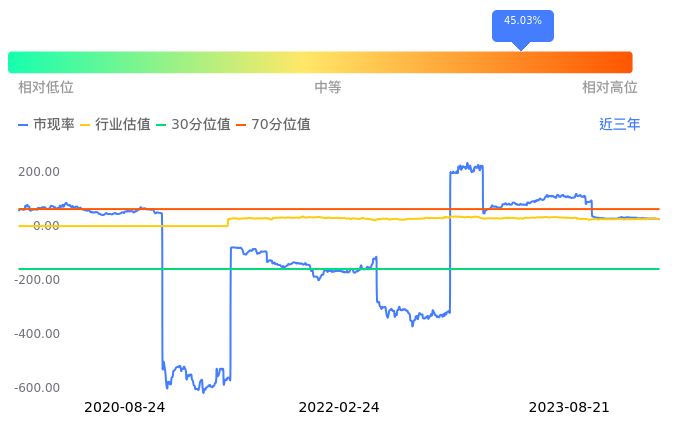This screenshot has width=686, height=442.
Task: Click the 2020-08-24 date axis label
Action: point(125,408)
